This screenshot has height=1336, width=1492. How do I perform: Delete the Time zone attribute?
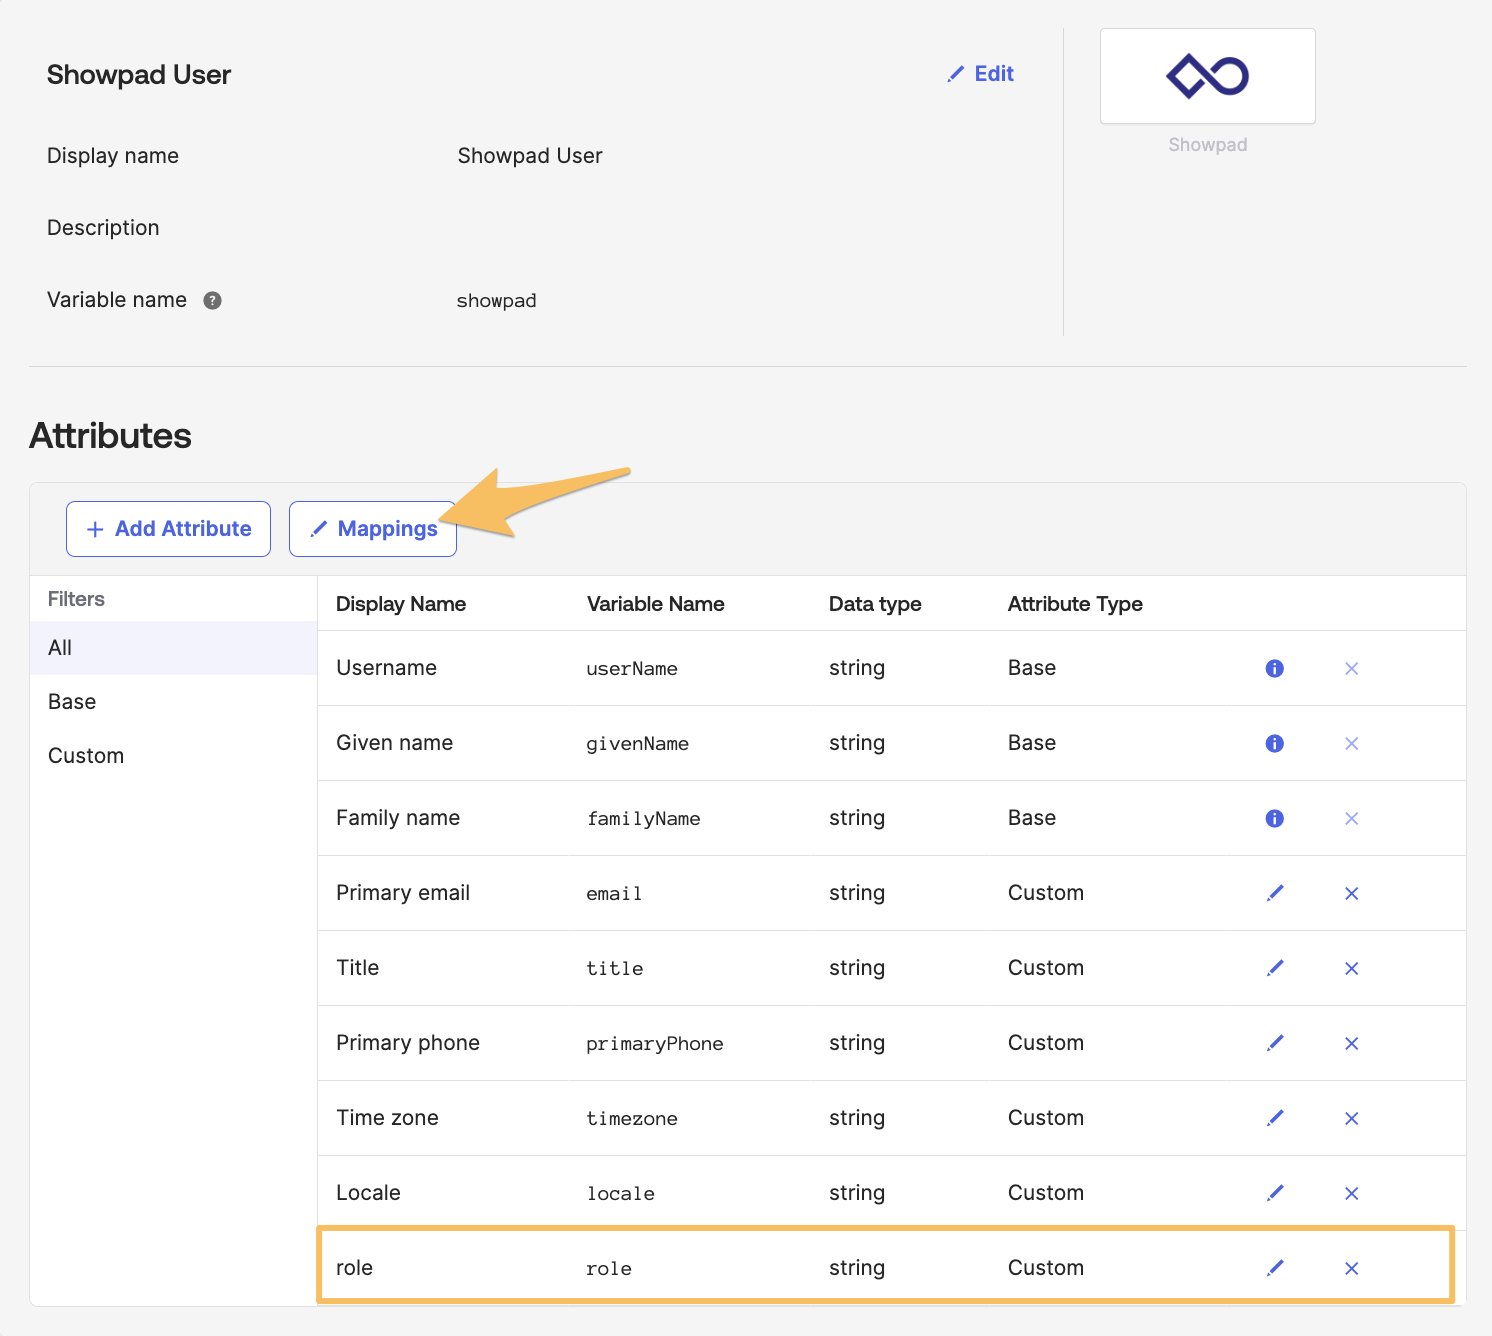[x=1351, y=1118]
